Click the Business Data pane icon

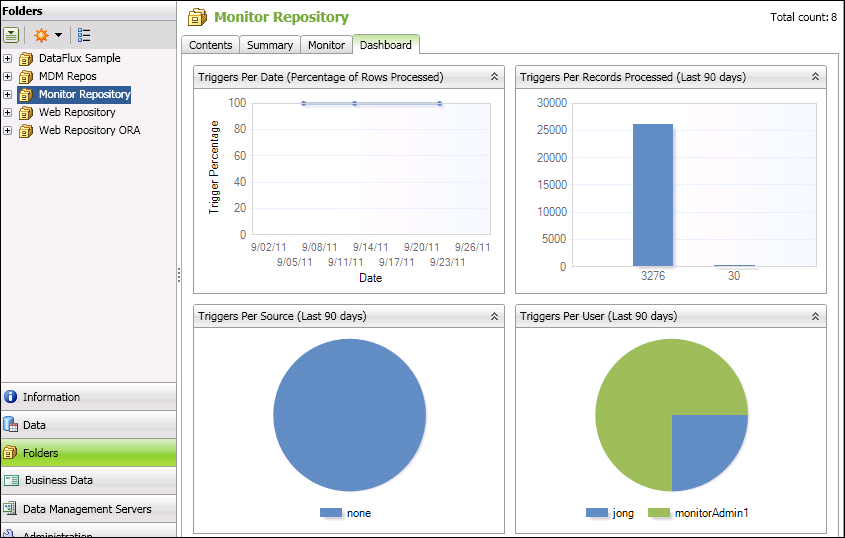point(11,481)
